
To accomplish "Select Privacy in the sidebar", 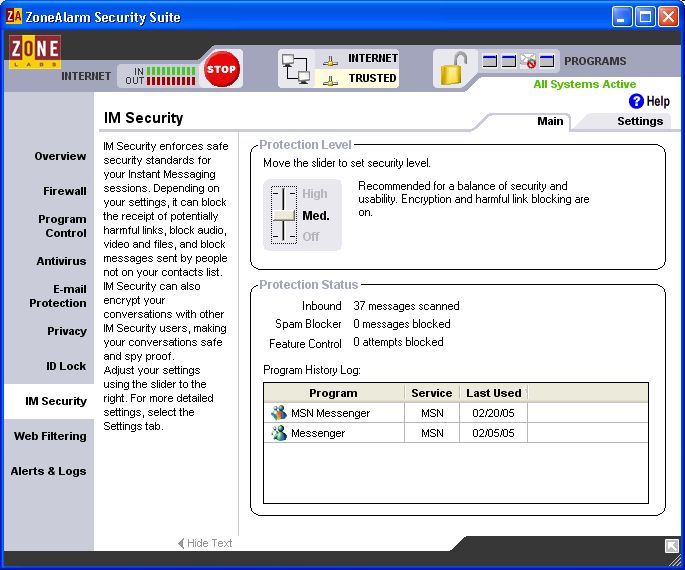I will click(x=67, y=331).
